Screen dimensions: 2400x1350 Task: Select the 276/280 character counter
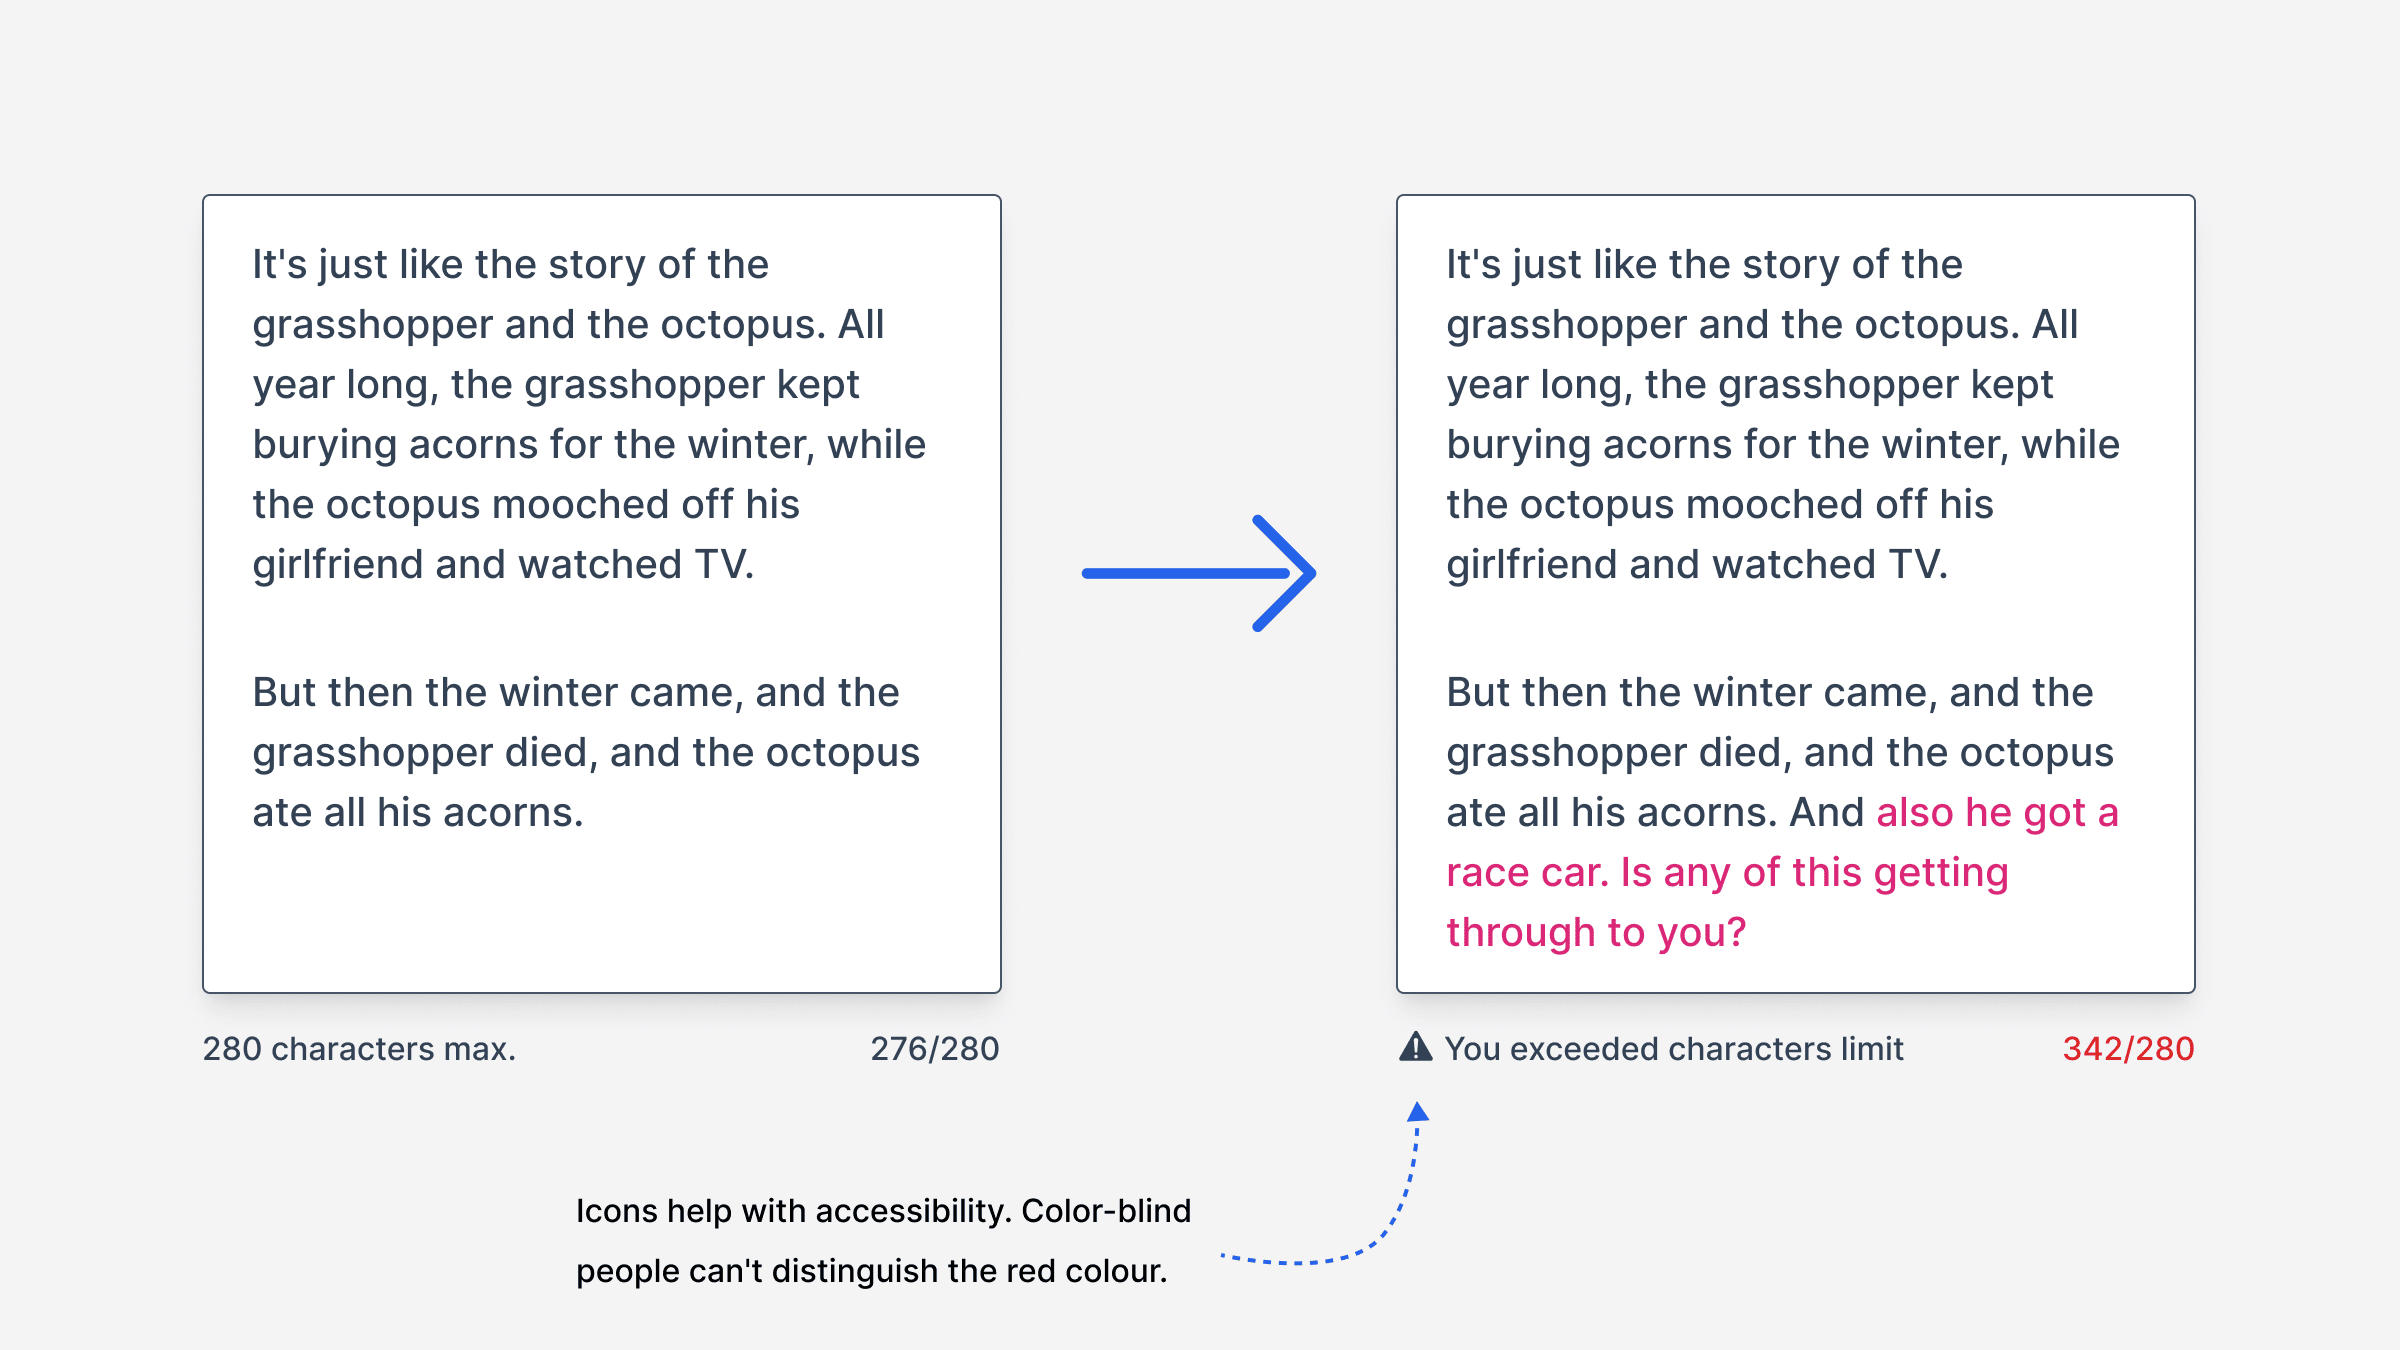click(x=934, y=1048)
